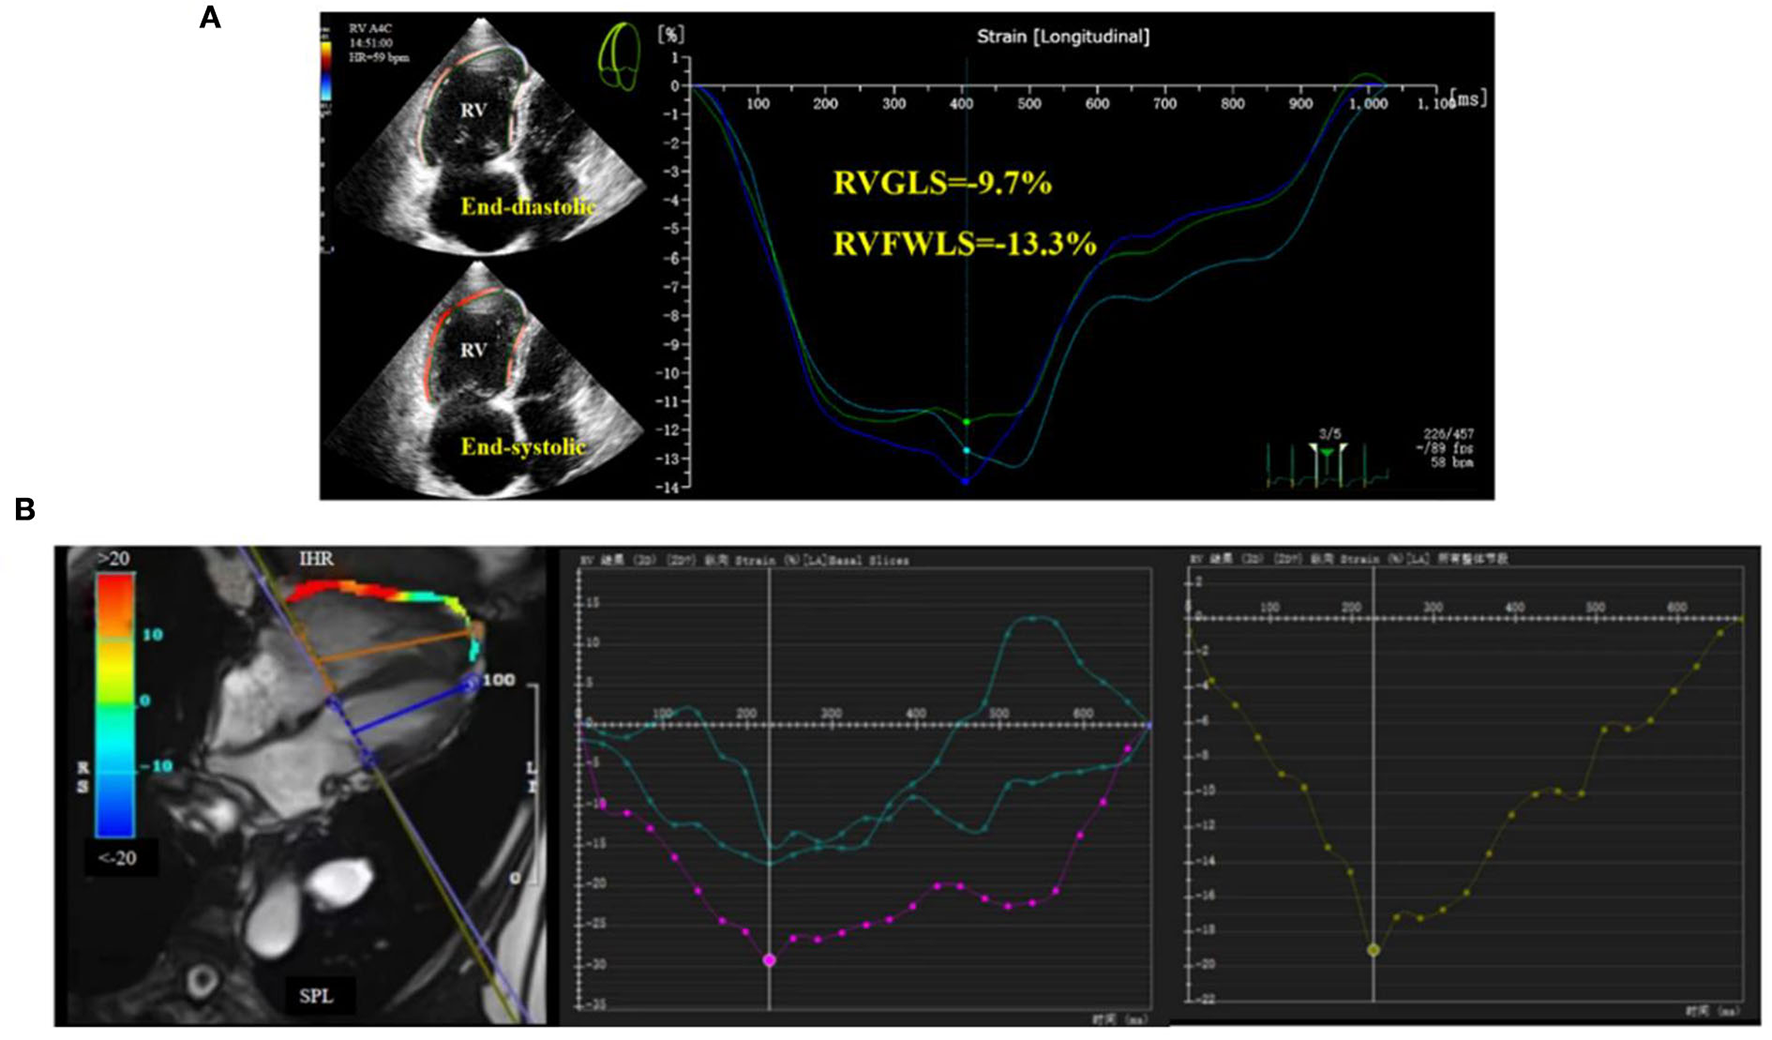Viewport: 1772px width, 1040px height.
Task: Click the Strain [Longitudinal] chart title
Action: click(1062, 37)
